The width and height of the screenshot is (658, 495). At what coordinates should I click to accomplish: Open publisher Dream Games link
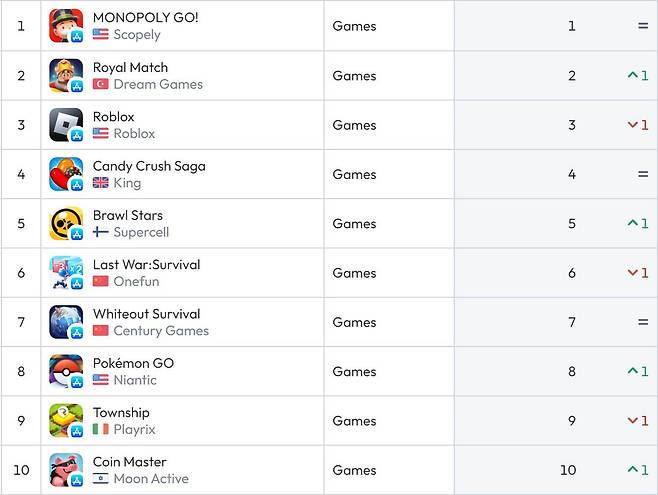click(x=157, y=84)
